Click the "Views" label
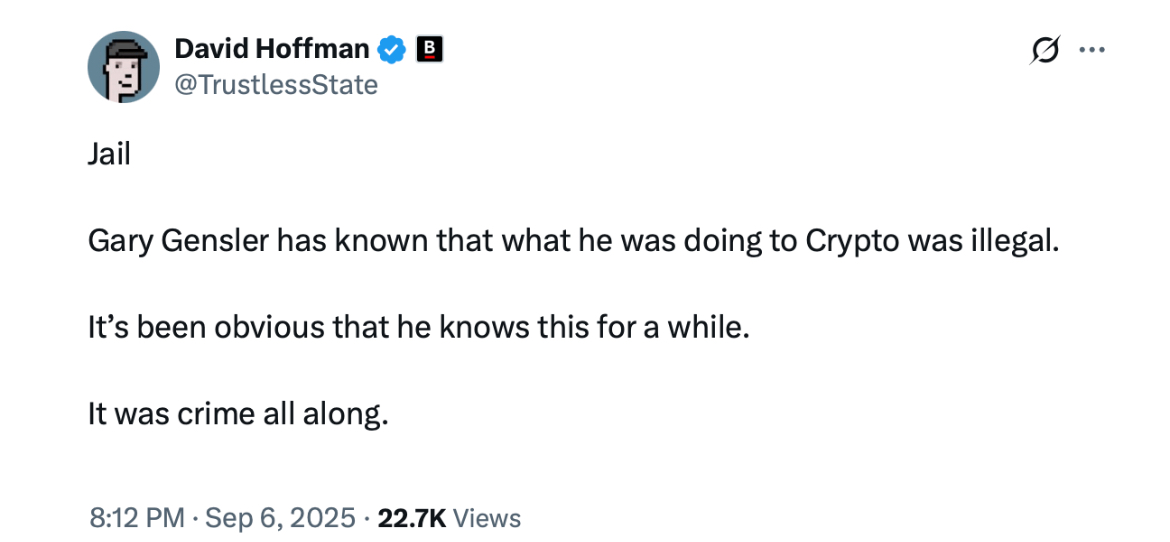 click(x=488, y=518)
